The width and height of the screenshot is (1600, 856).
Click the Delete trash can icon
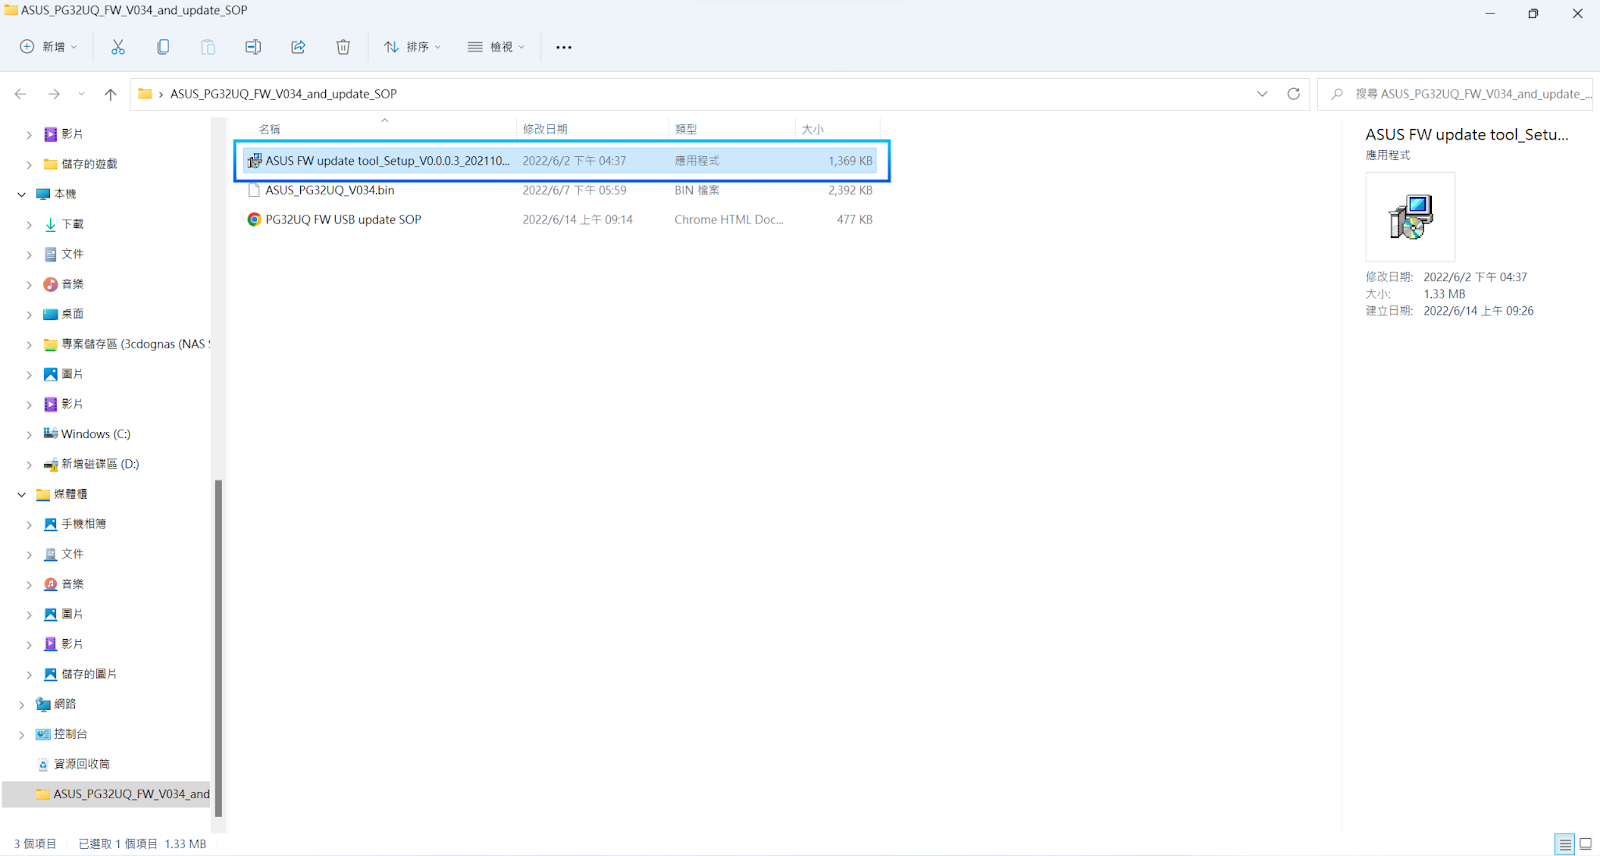(x=343, y=47)
